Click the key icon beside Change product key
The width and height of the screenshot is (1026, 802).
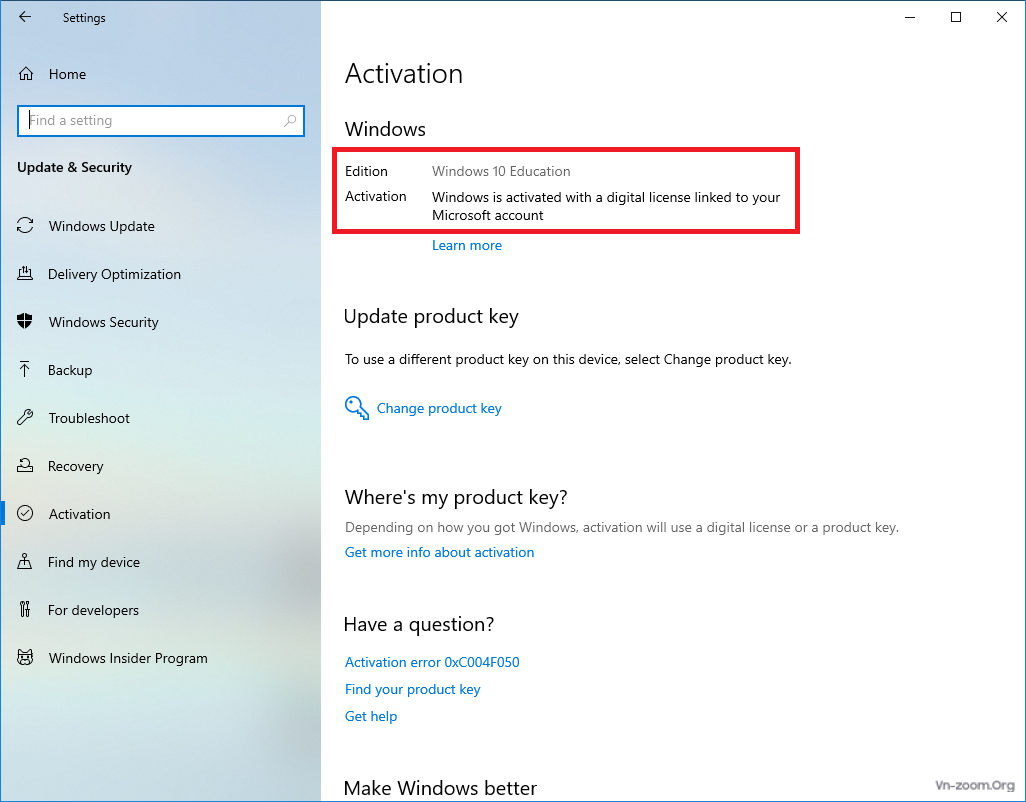click(x=357, y=408)
